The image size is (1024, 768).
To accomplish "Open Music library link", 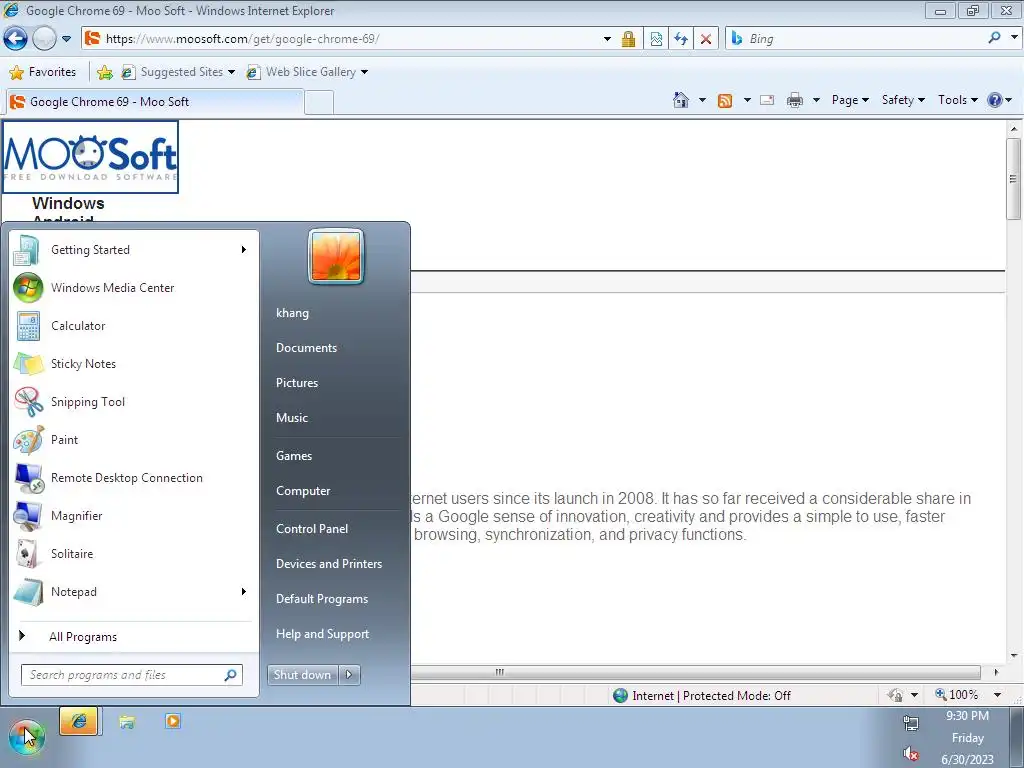I will coord(291,418).
